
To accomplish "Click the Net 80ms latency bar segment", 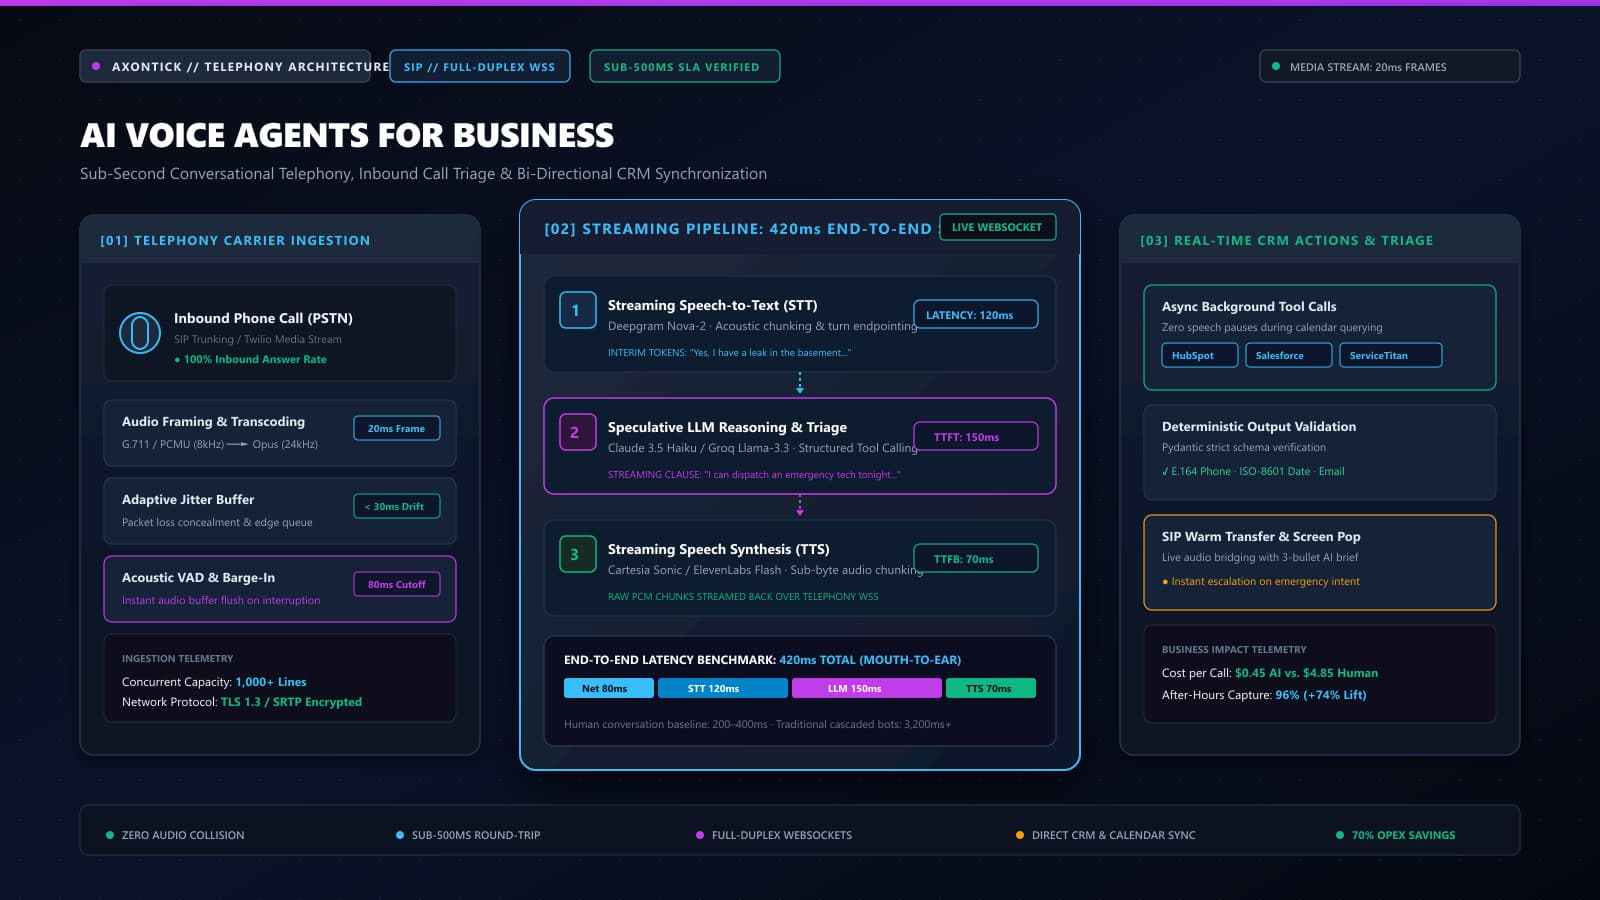I will pos(608,688).
